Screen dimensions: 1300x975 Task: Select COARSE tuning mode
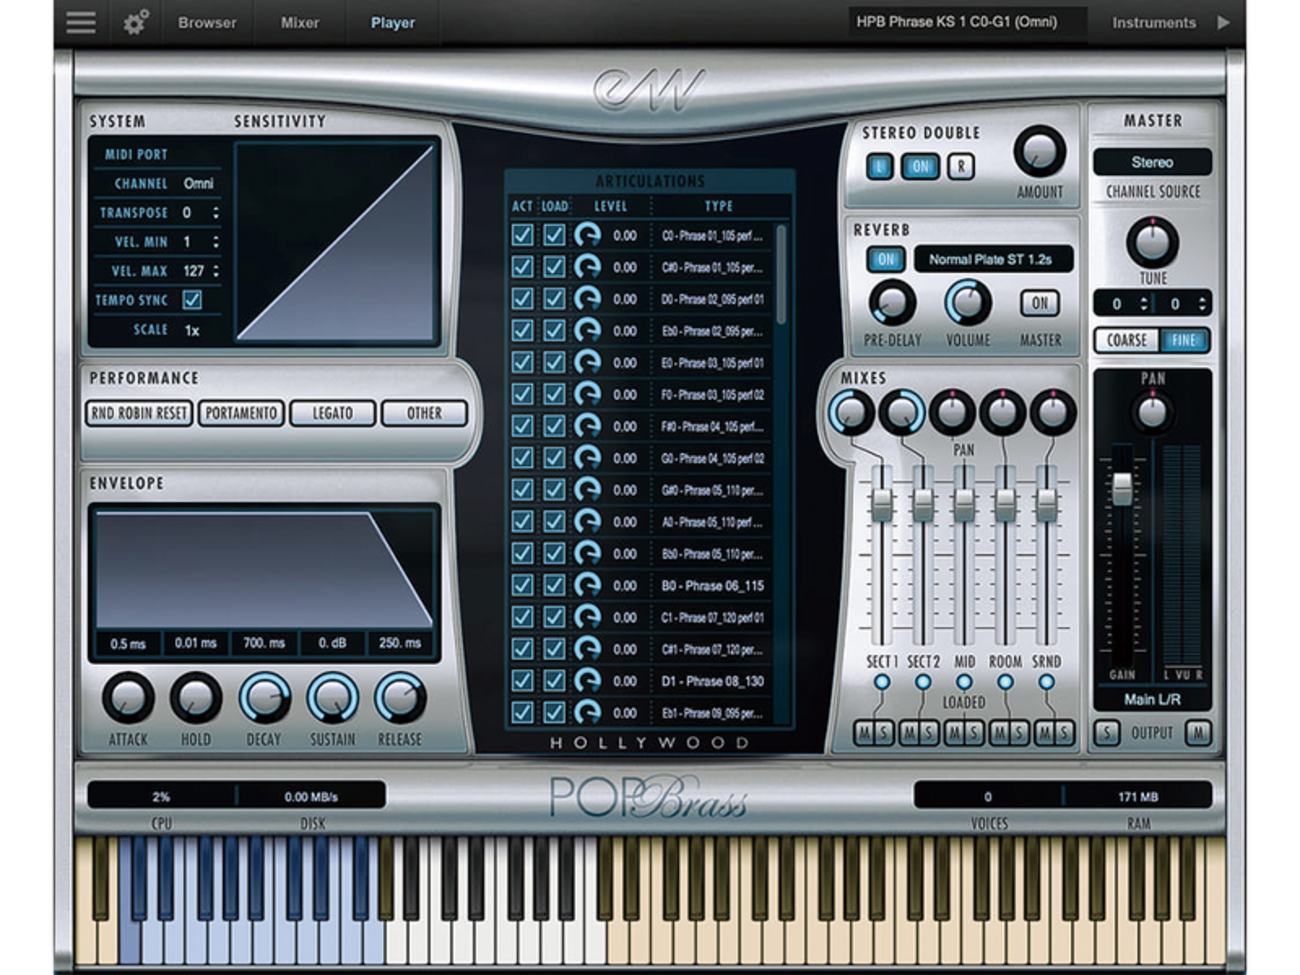tap(1126, 340)
